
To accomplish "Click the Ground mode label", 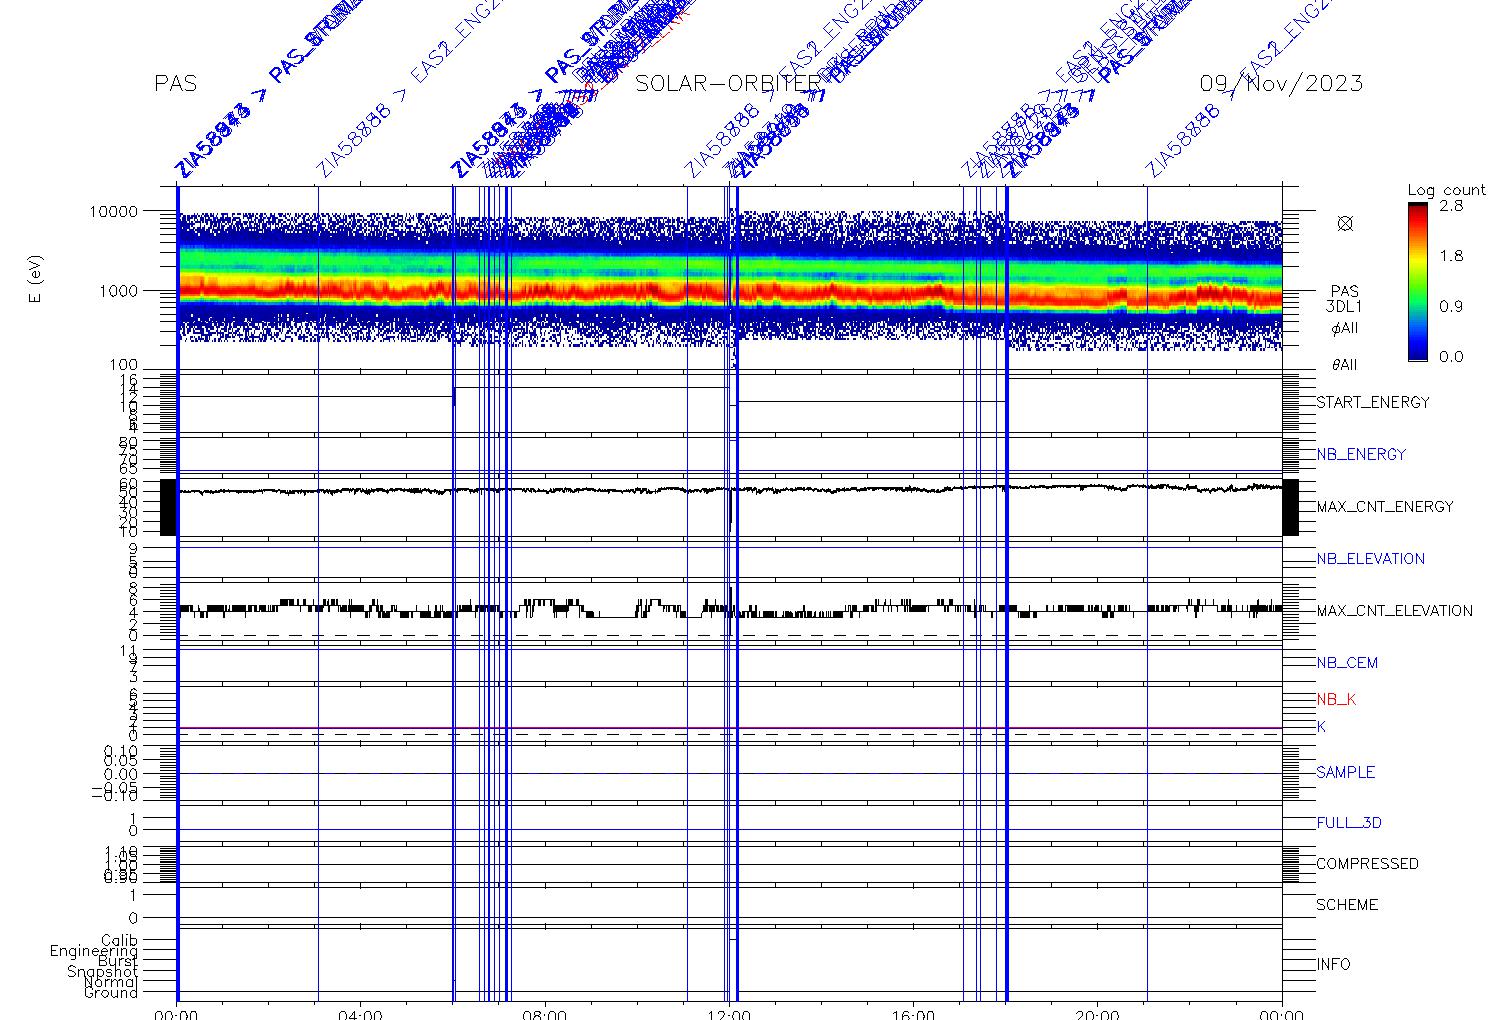I will (111, 992).
